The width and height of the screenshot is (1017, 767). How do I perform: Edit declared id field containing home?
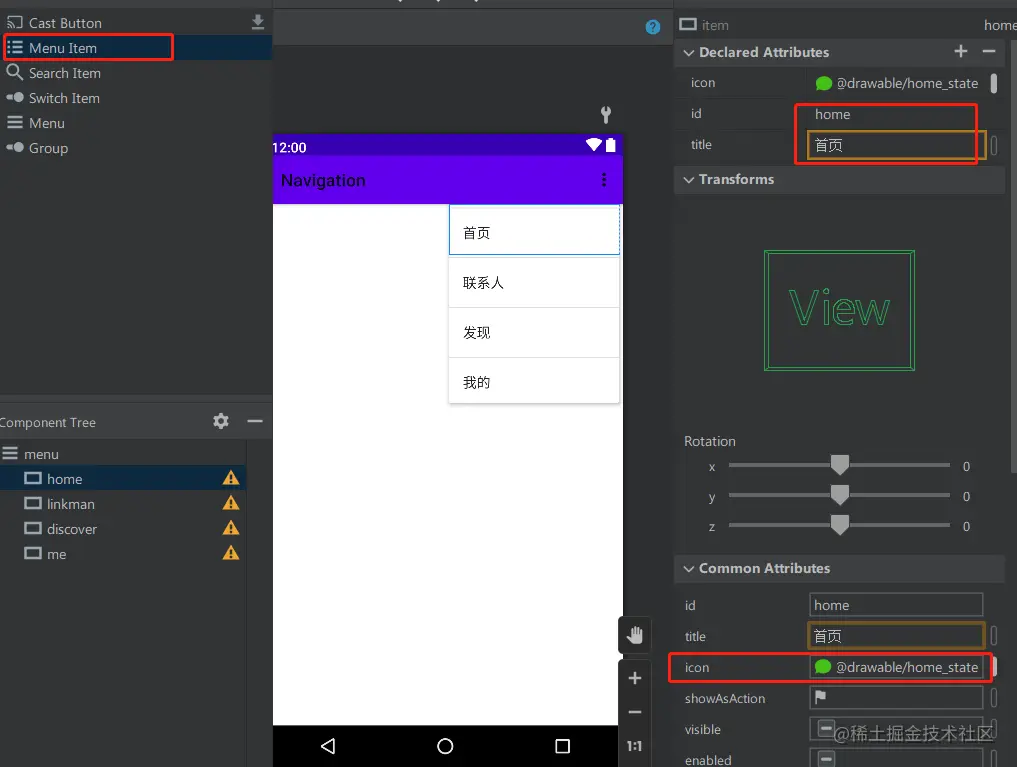[896, 114]
